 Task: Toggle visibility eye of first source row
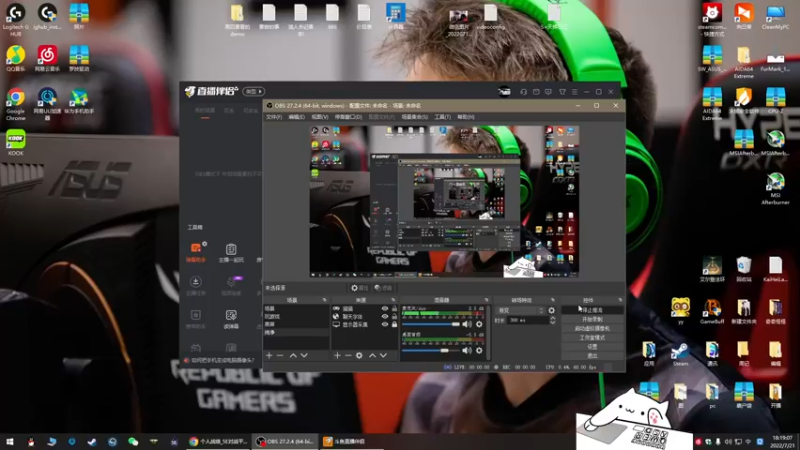point(385,309)
